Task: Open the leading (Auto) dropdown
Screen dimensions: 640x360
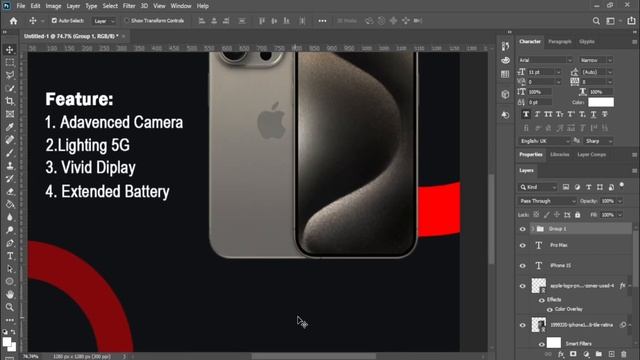Action: tap(597, 72)
